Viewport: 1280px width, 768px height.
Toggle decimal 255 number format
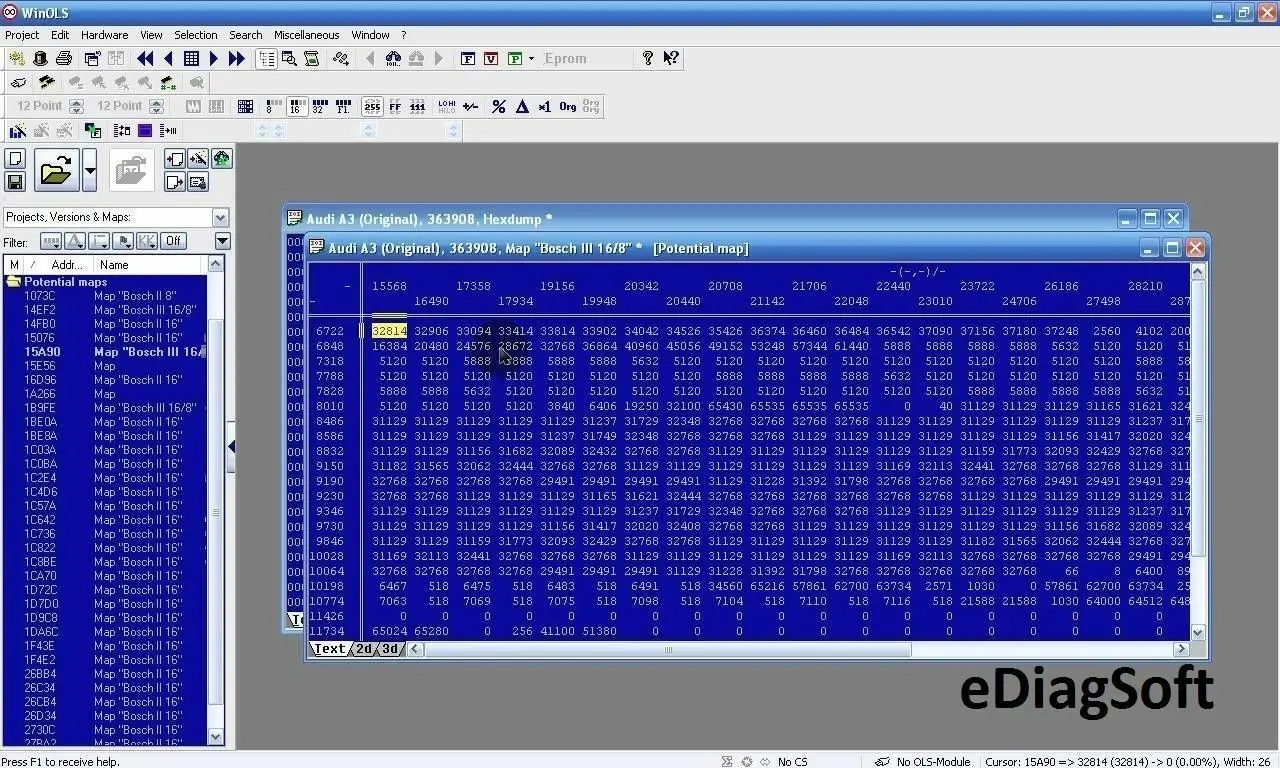point(372,107)
